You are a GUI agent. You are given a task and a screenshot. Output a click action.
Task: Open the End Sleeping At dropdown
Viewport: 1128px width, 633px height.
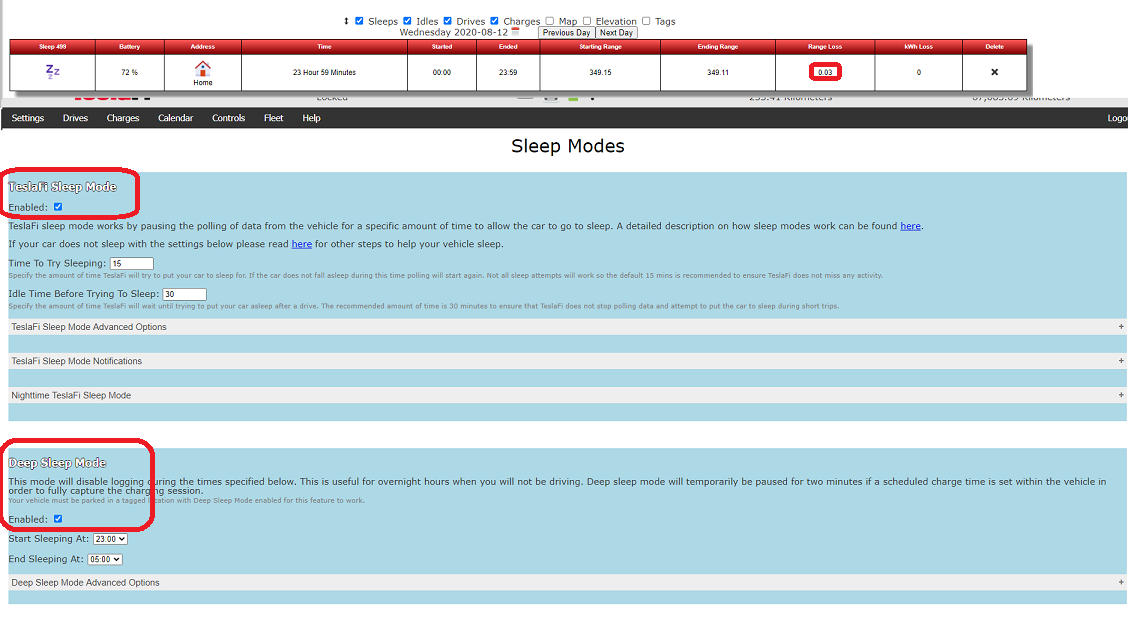[x=105, y=559]
